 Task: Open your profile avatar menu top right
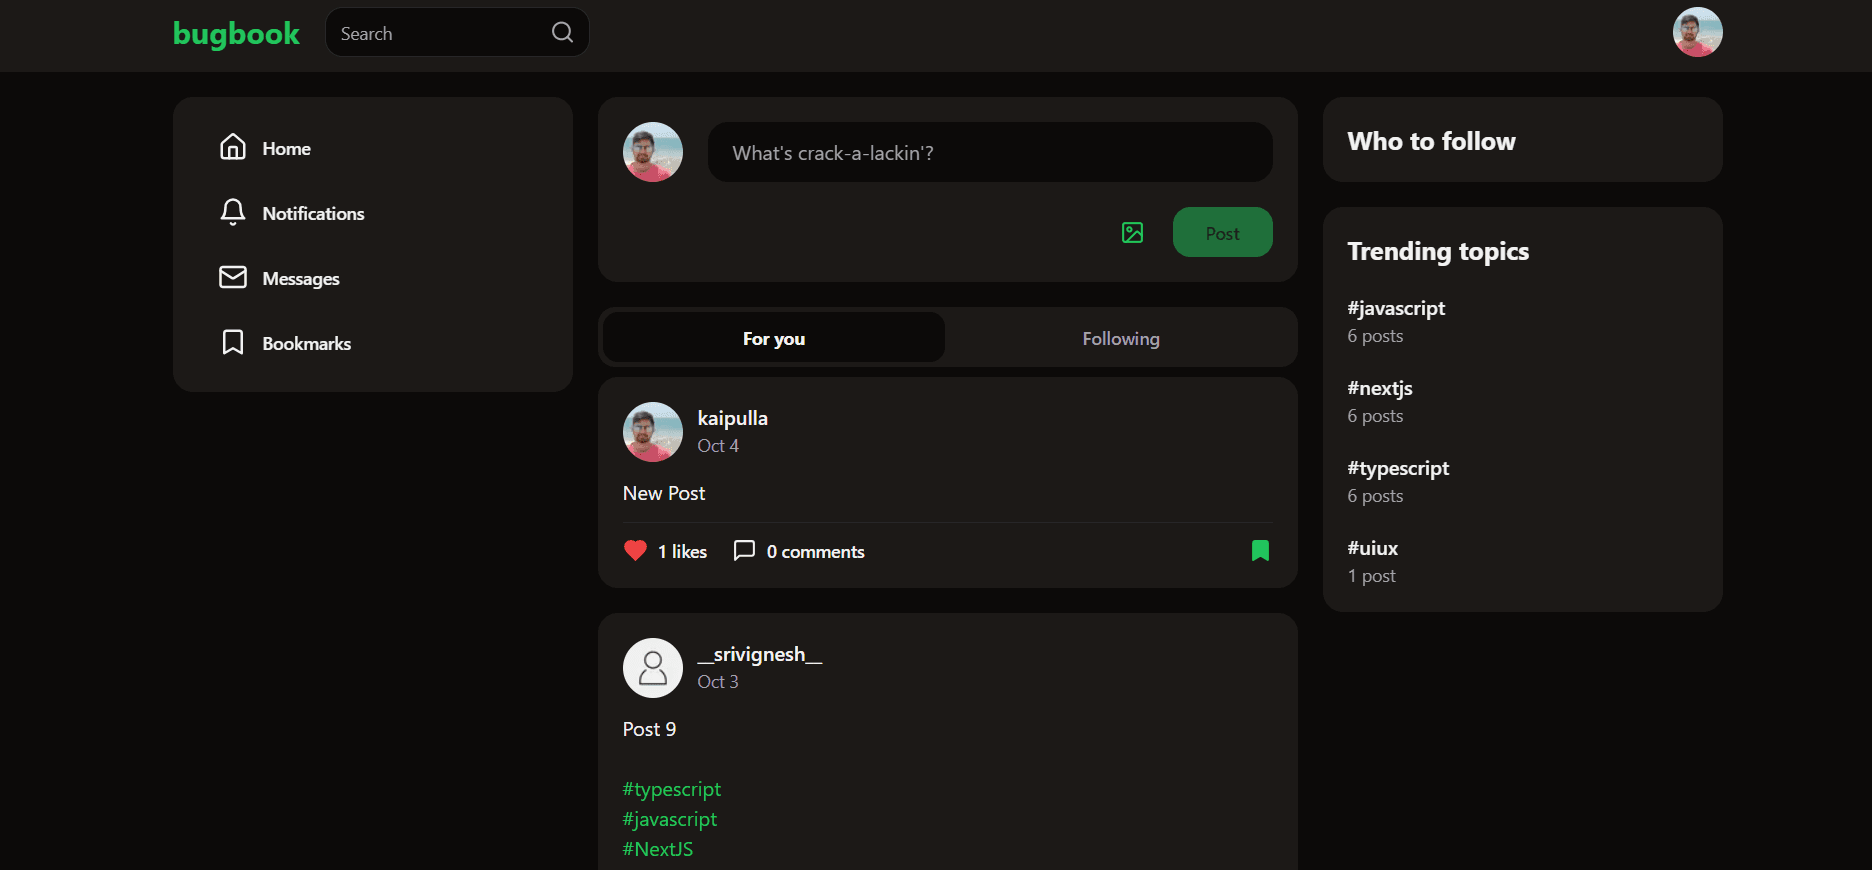click(1697, 32)
